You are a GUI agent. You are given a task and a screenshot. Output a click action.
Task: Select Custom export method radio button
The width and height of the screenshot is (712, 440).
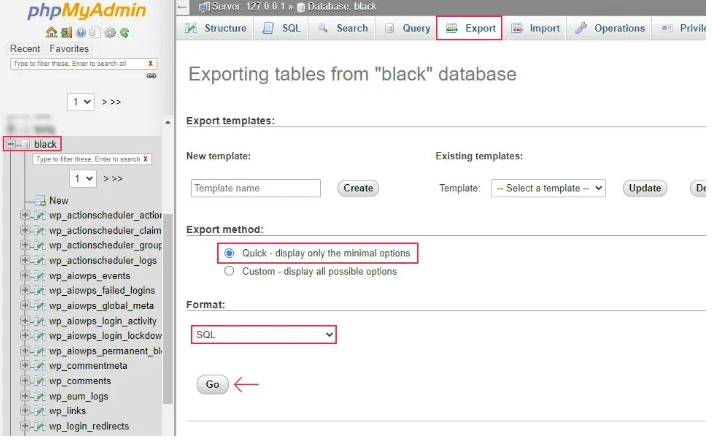point(229,271)
